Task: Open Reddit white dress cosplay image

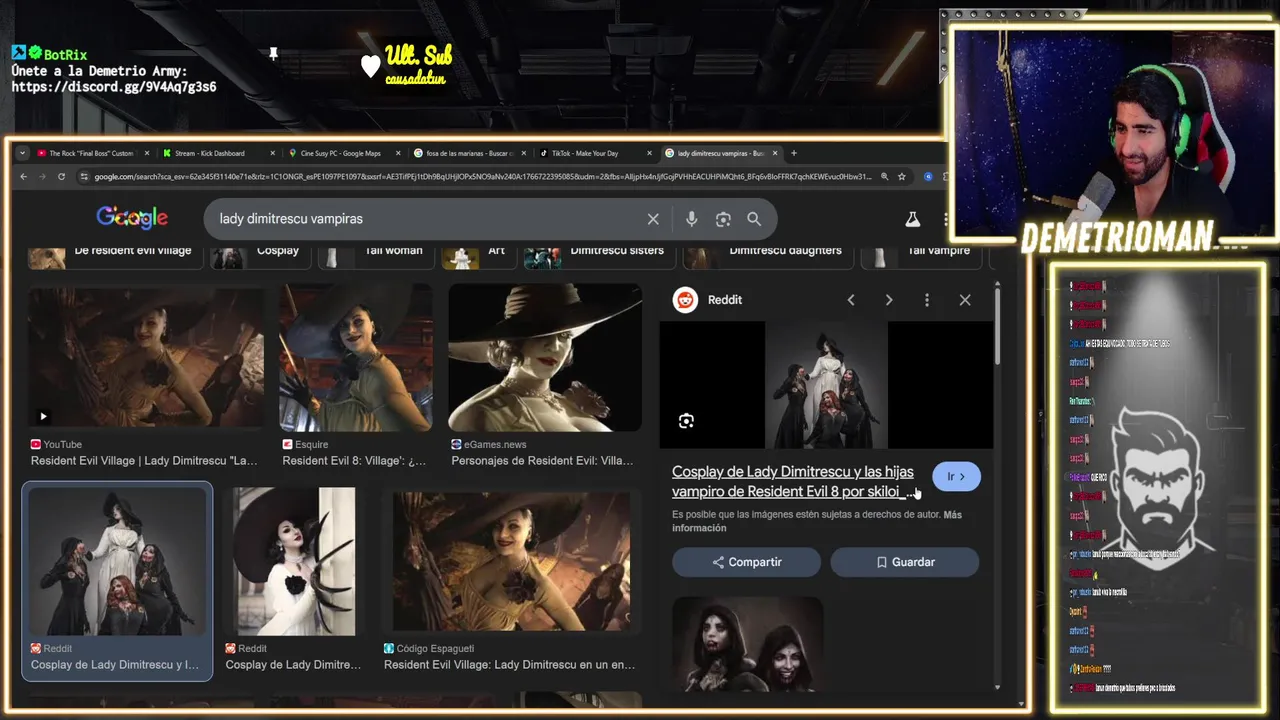Action: 294,561
